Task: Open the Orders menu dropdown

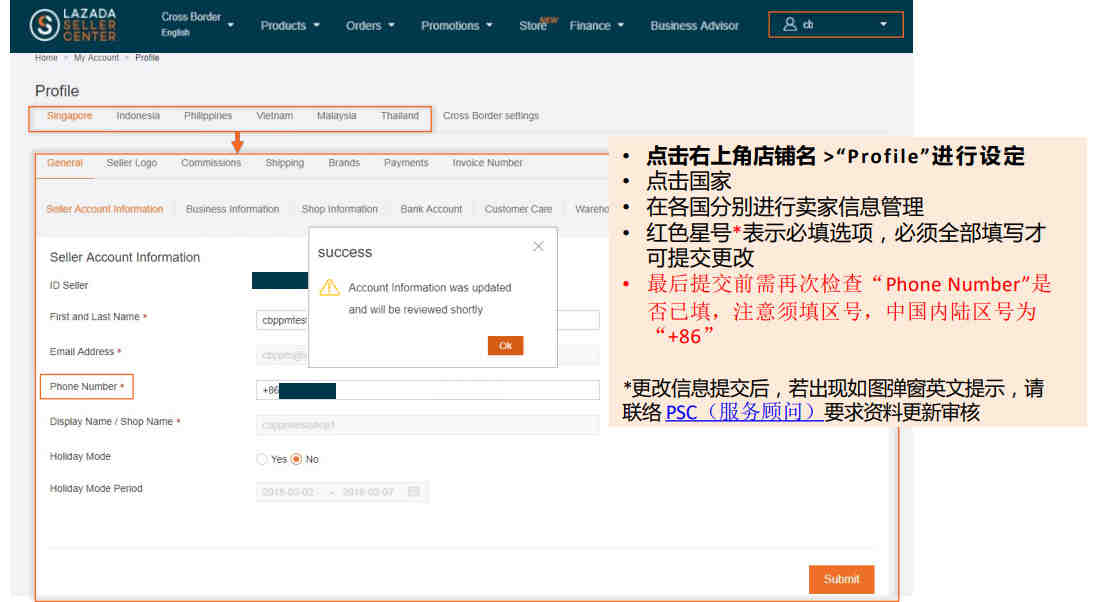Action: click(x=370, y=25)
